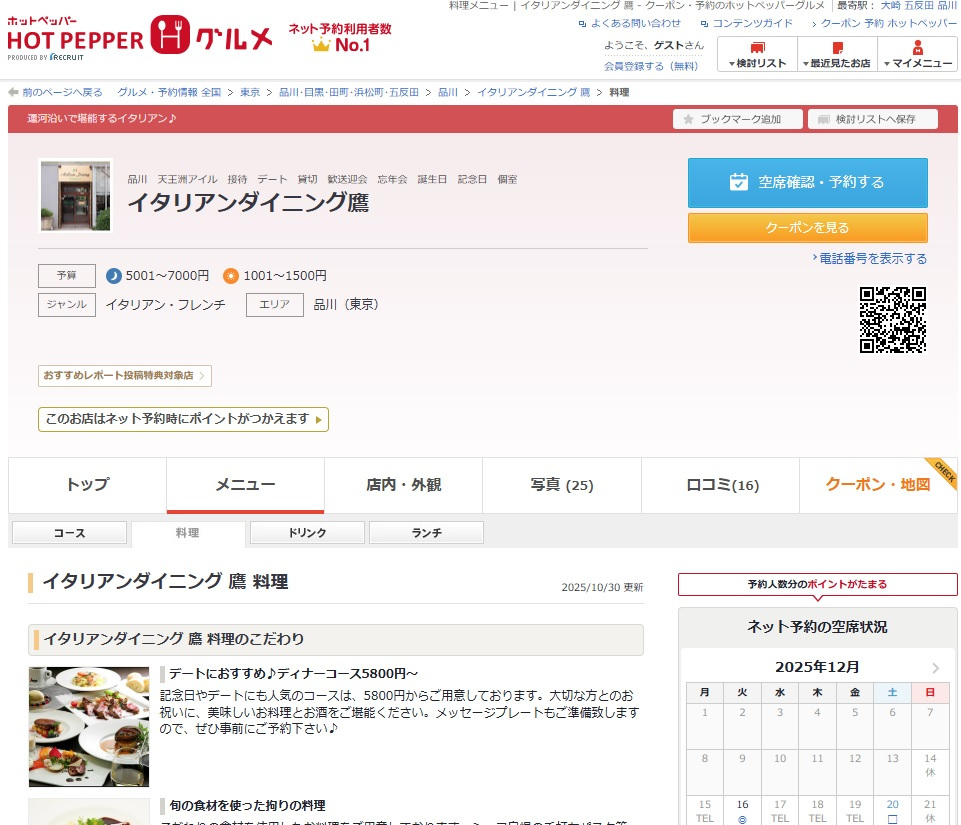Image resolution: width=961 pixels, height=825 pixels.
Task: Click the back arrow for 前のページへ戻る
Action: (14, 92)
